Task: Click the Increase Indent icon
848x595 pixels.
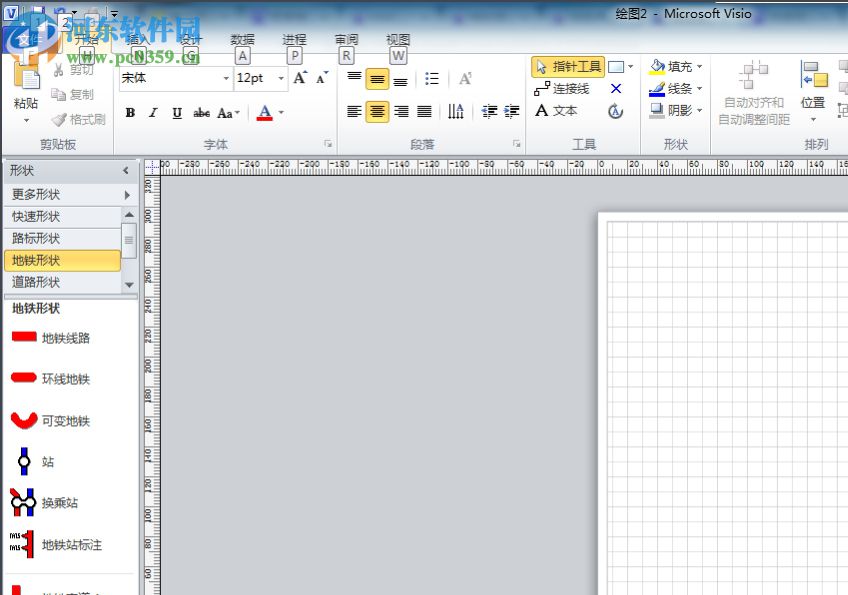Action: [512, 111]
